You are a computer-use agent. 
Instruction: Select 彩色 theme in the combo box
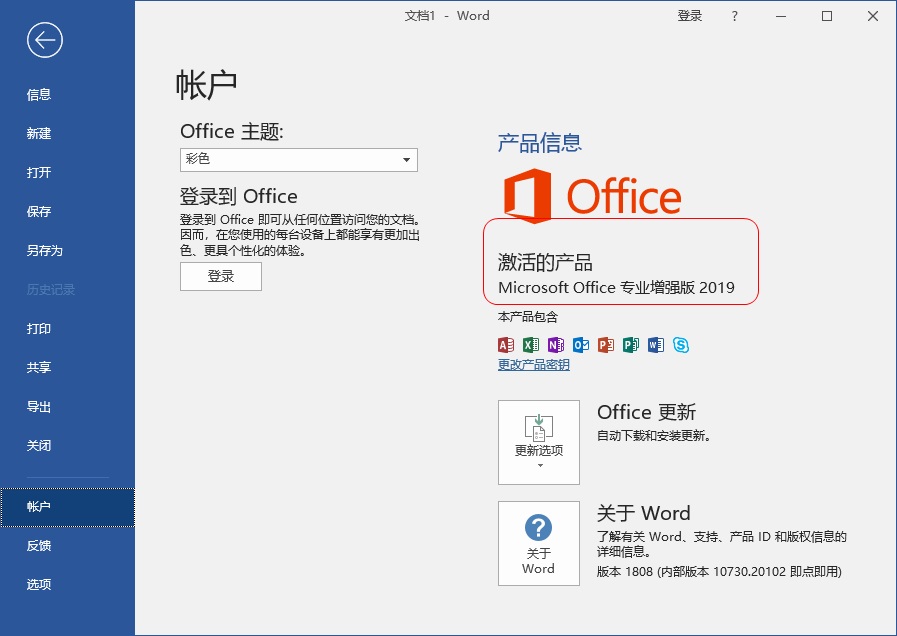pos(298,160)
